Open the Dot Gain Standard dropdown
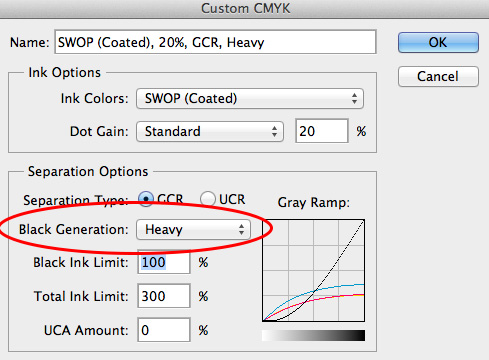Screen dimensions: 489x360 click(210, 131)
